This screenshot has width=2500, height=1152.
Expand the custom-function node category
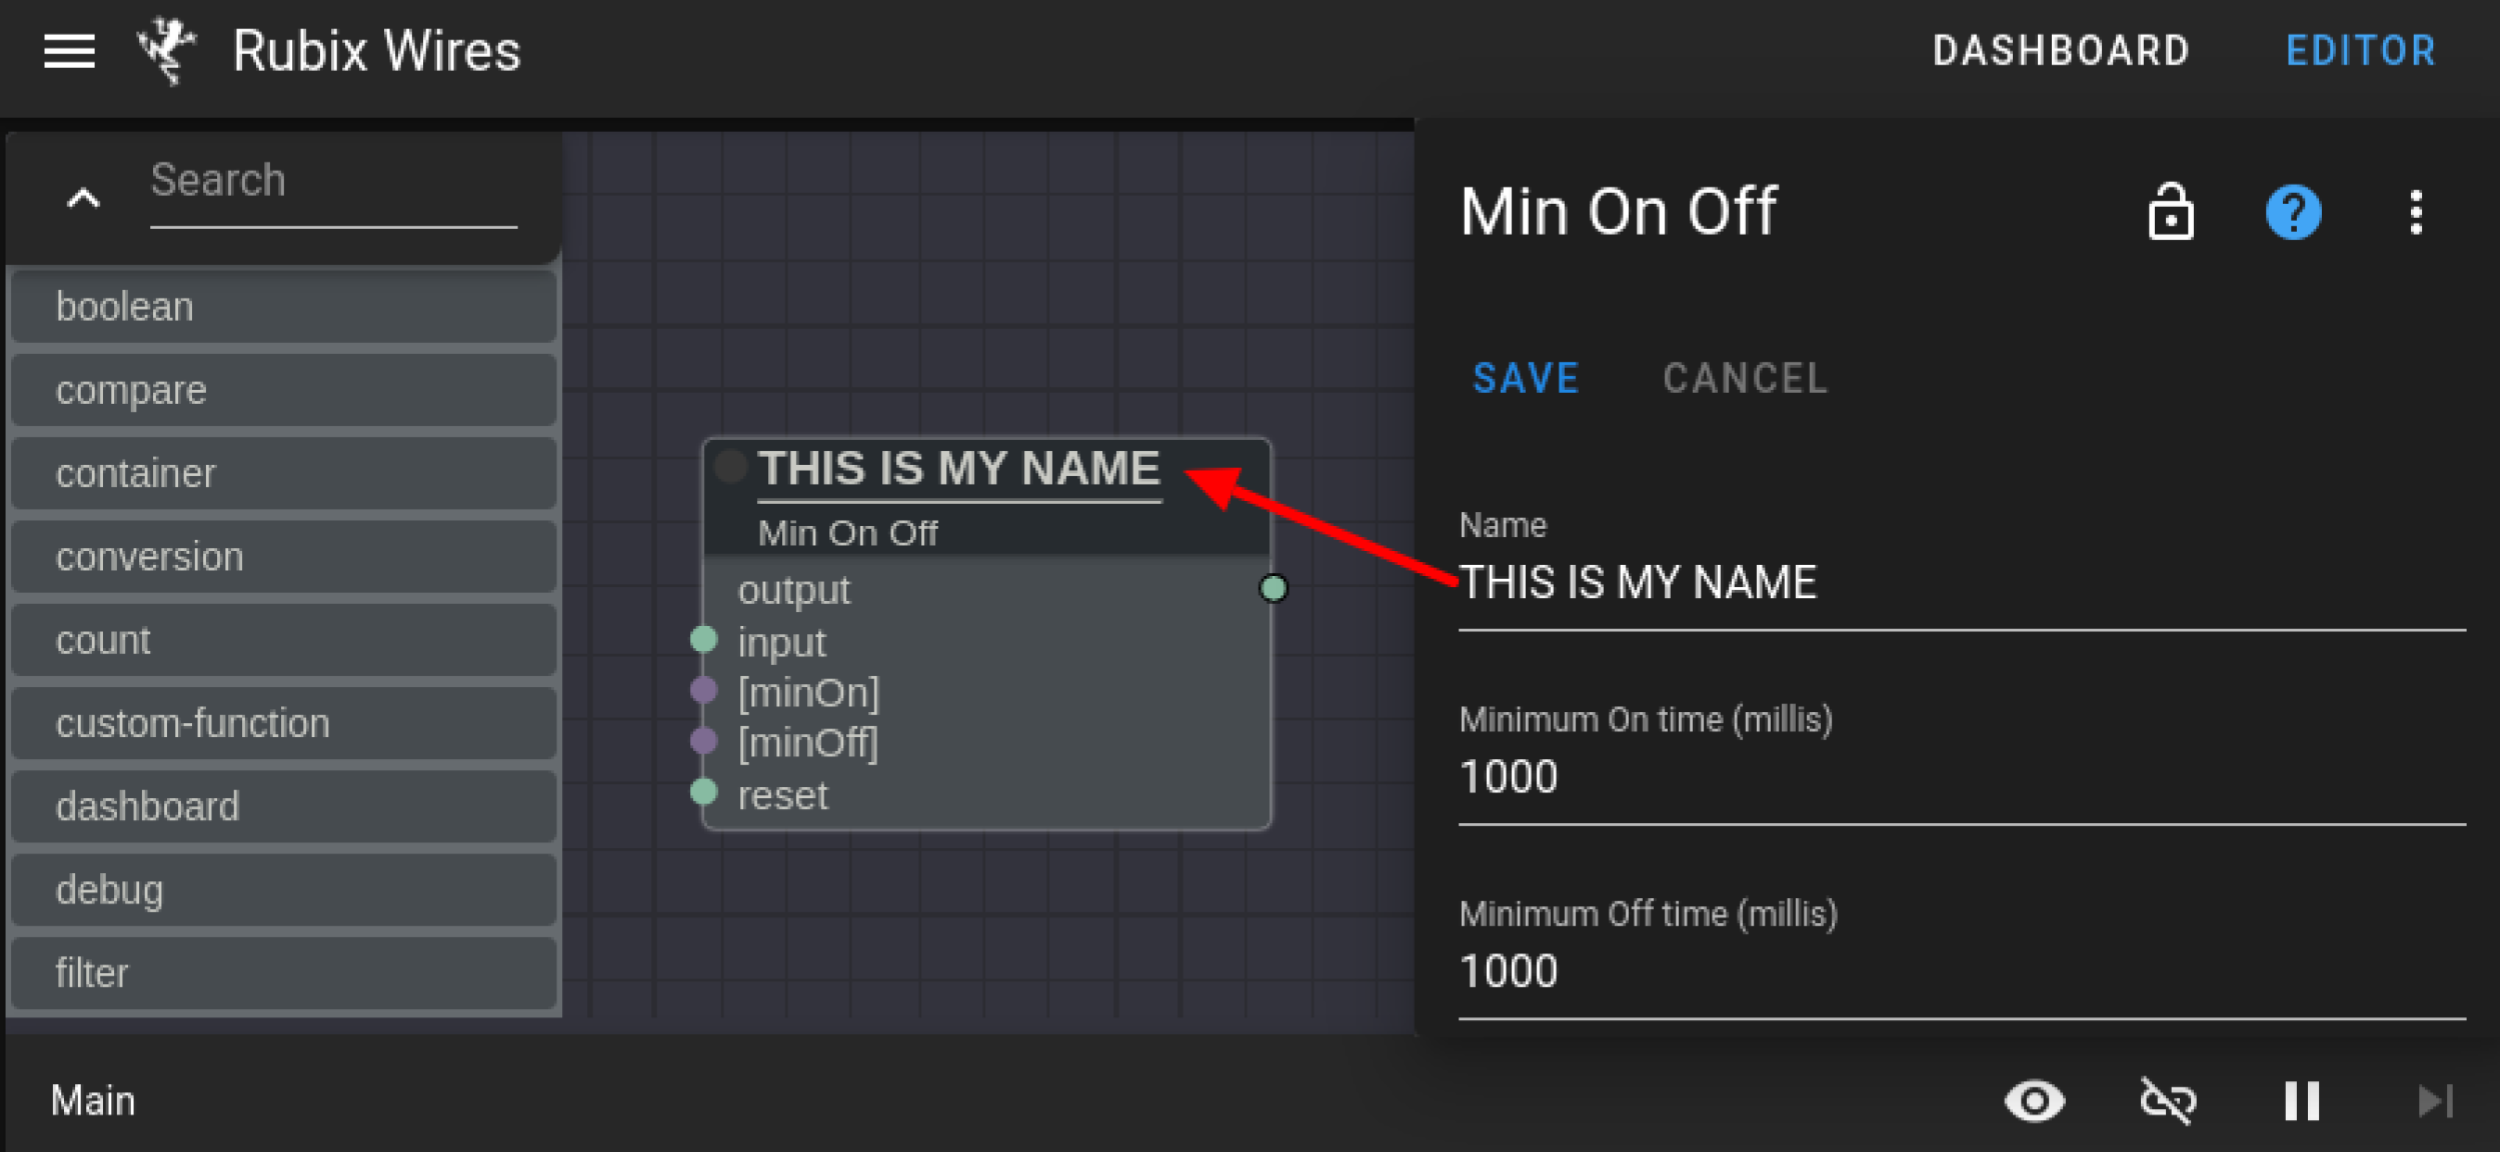tap(284, 723)
